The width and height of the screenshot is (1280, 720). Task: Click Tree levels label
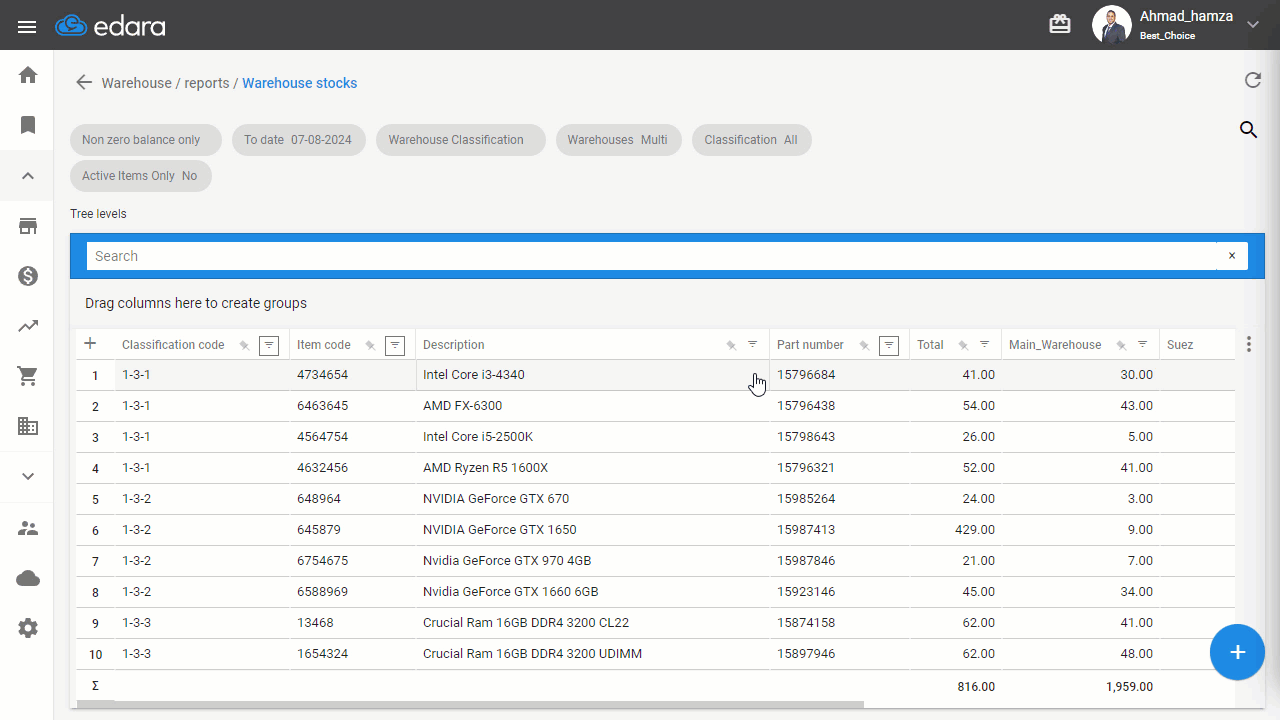(x=98, y=214)
